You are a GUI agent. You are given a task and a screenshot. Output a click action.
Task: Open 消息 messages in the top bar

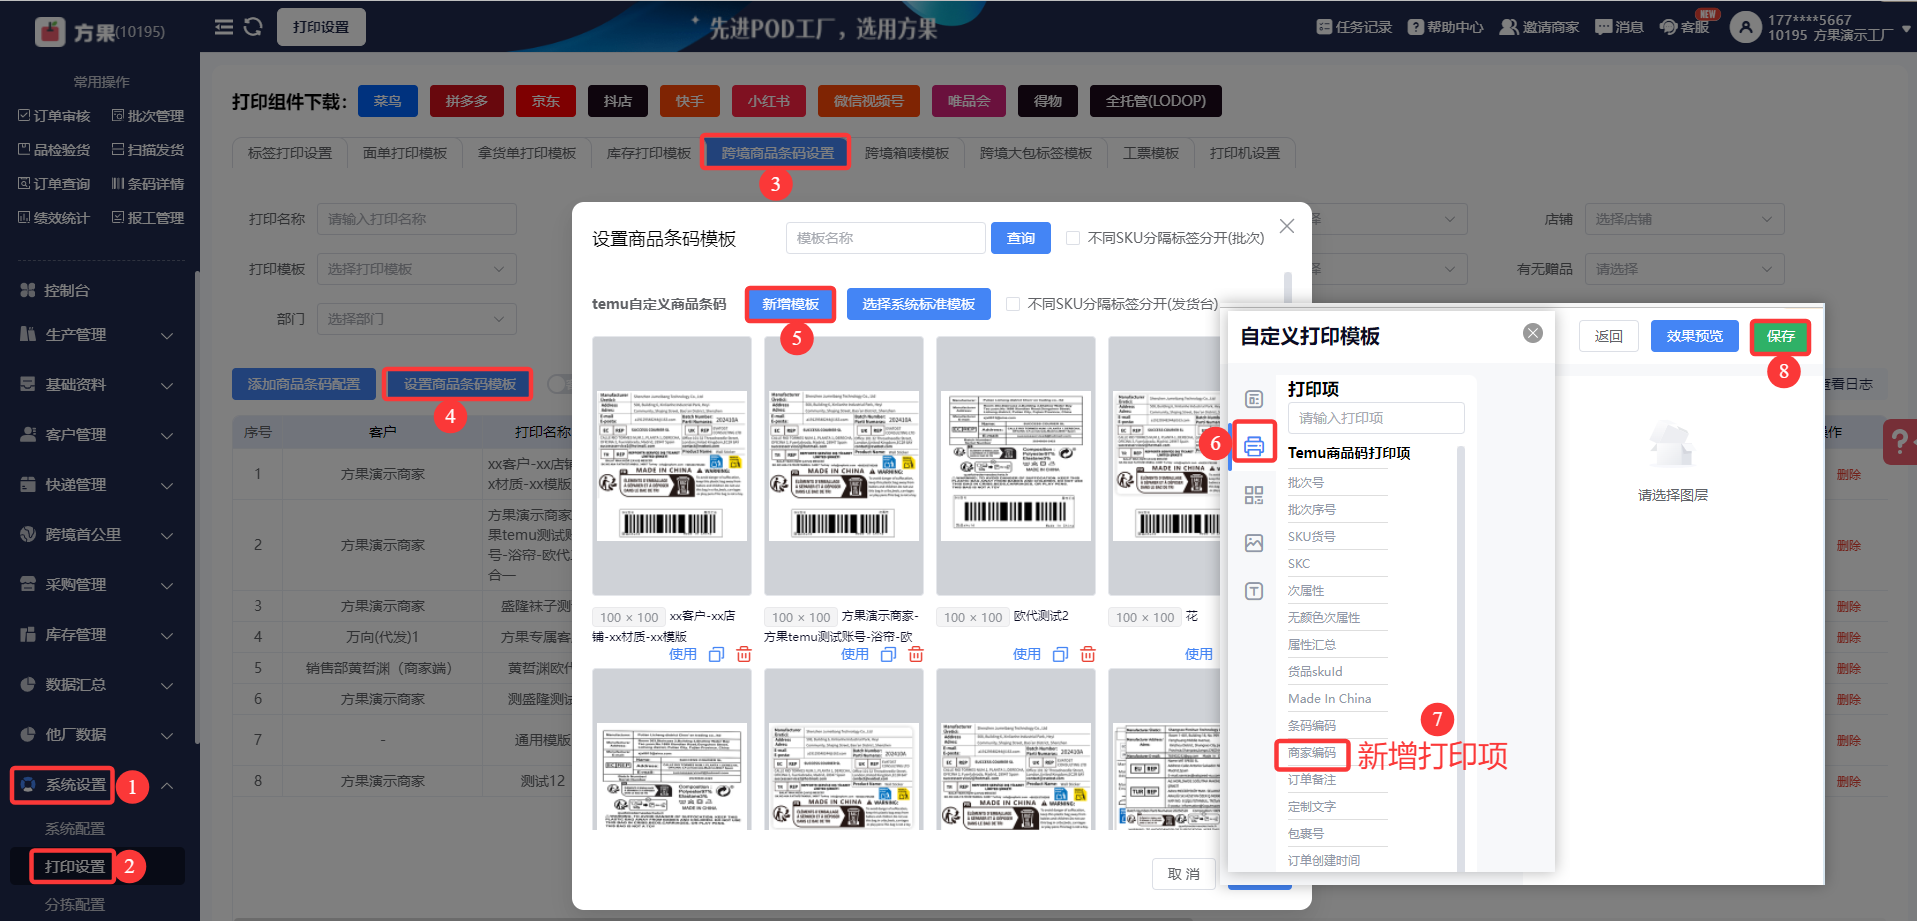[x=1619, y=27]
